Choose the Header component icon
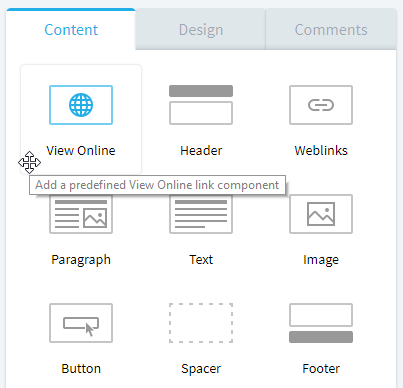 pyautogui.click(x=201, y=105)
